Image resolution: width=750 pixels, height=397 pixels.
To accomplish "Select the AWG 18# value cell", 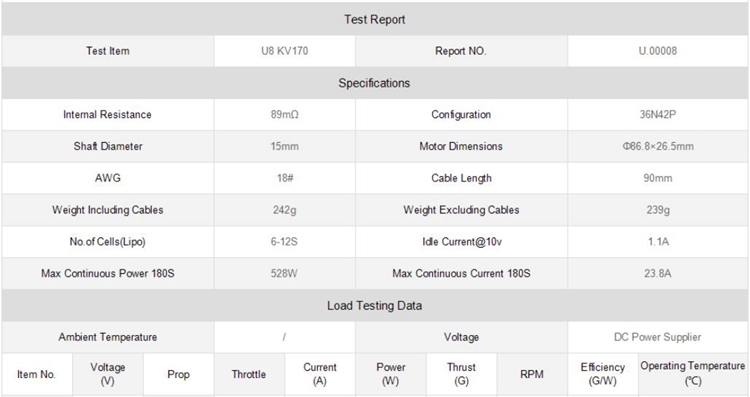I will pos(285,178).
